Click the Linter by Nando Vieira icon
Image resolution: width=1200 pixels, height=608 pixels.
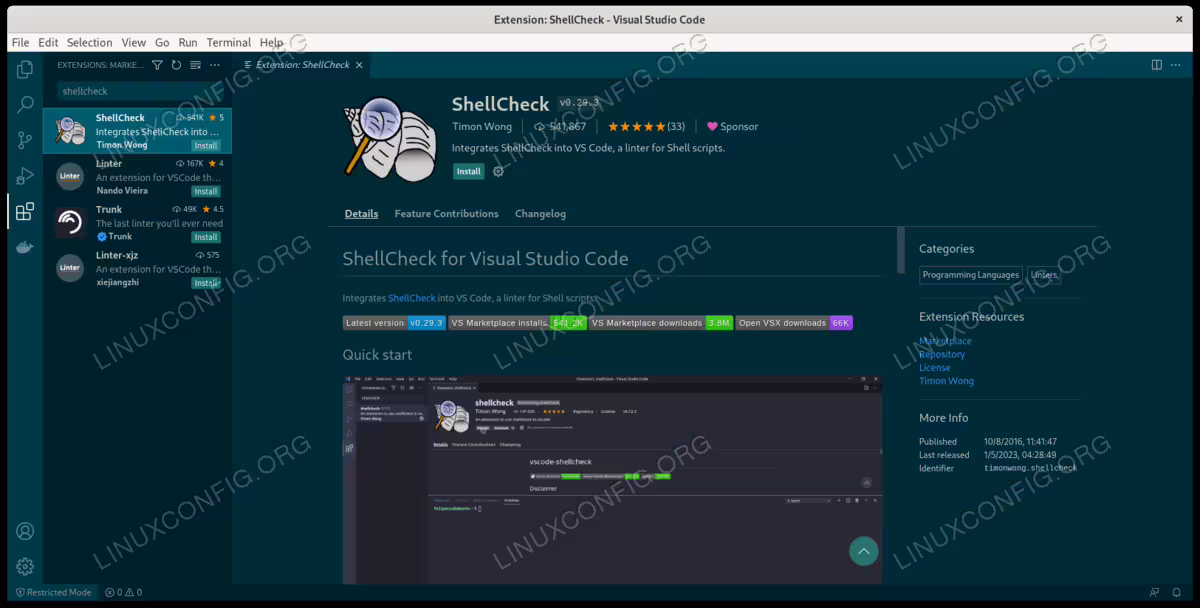[70, 176]
